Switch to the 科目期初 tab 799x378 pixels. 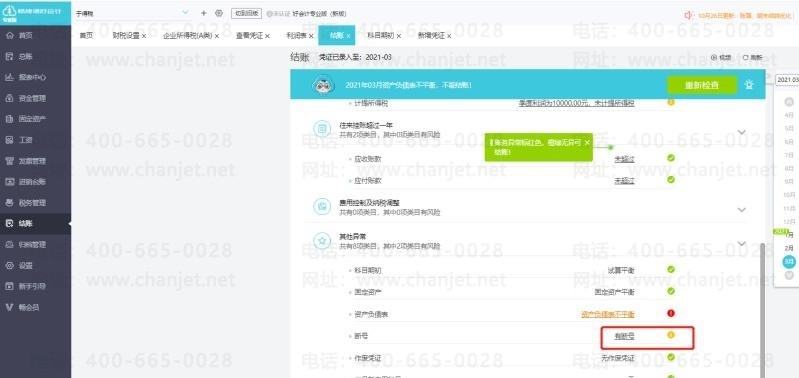tap(381, 36)
